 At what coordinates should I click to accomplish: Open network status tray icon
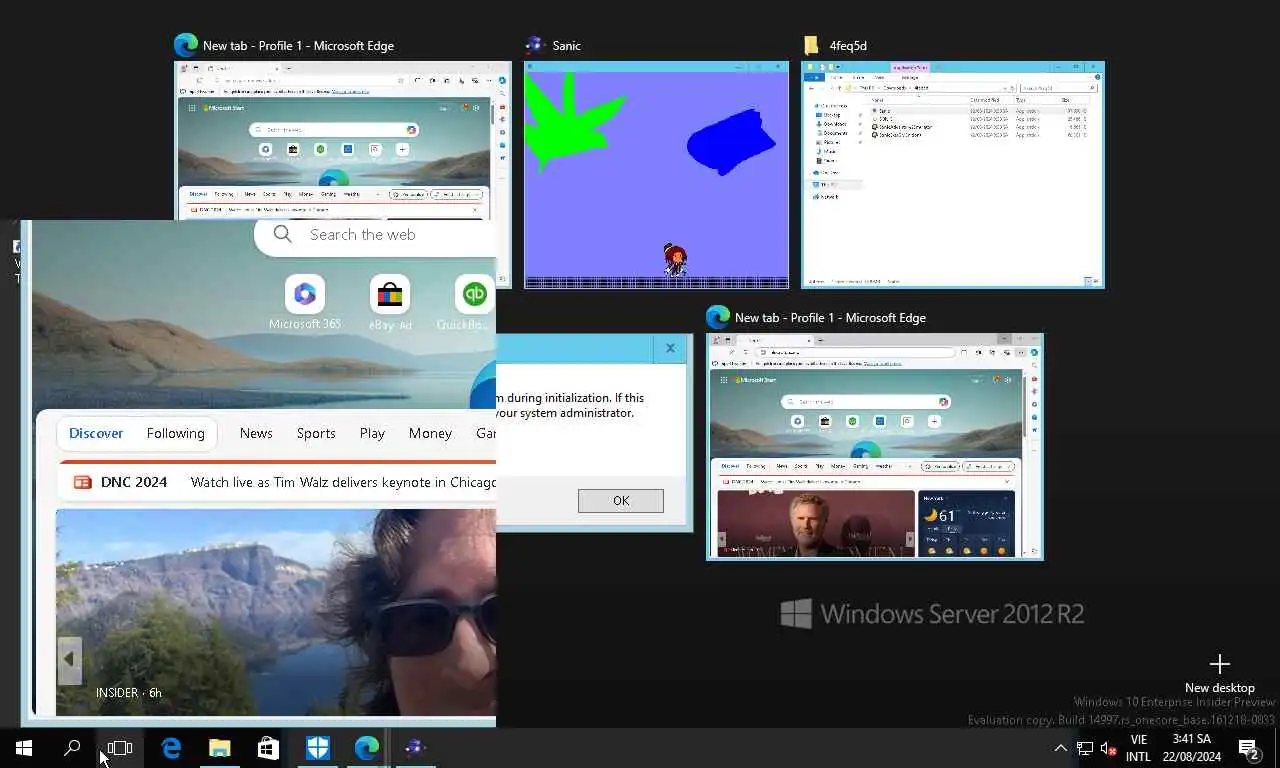pyautogui.click(x=1085, y=748)
